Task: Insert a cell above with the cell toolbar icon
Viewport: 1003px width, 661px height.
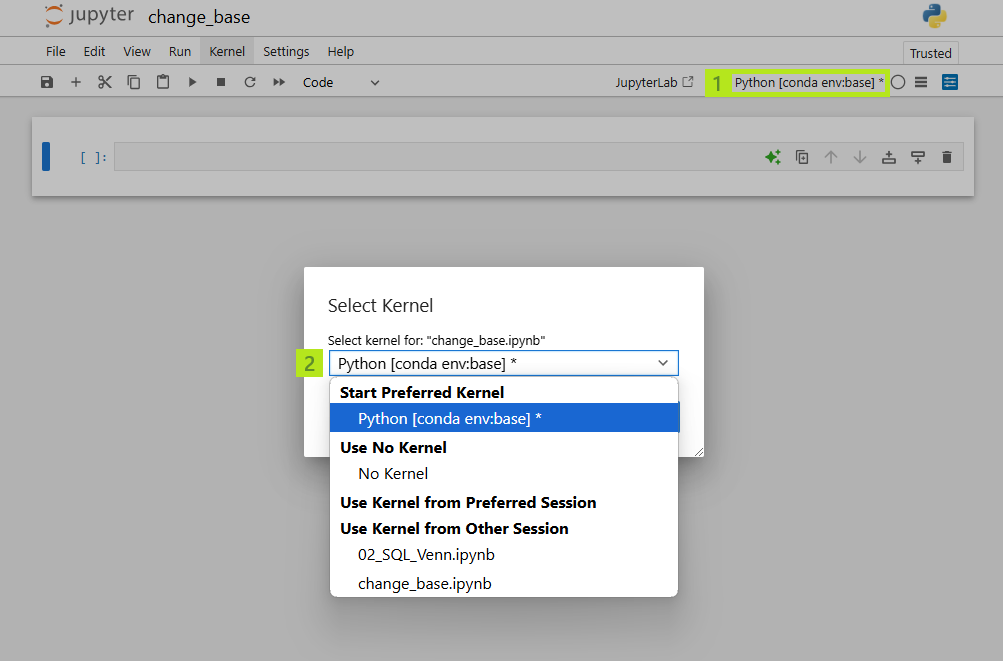Action: 888,157
